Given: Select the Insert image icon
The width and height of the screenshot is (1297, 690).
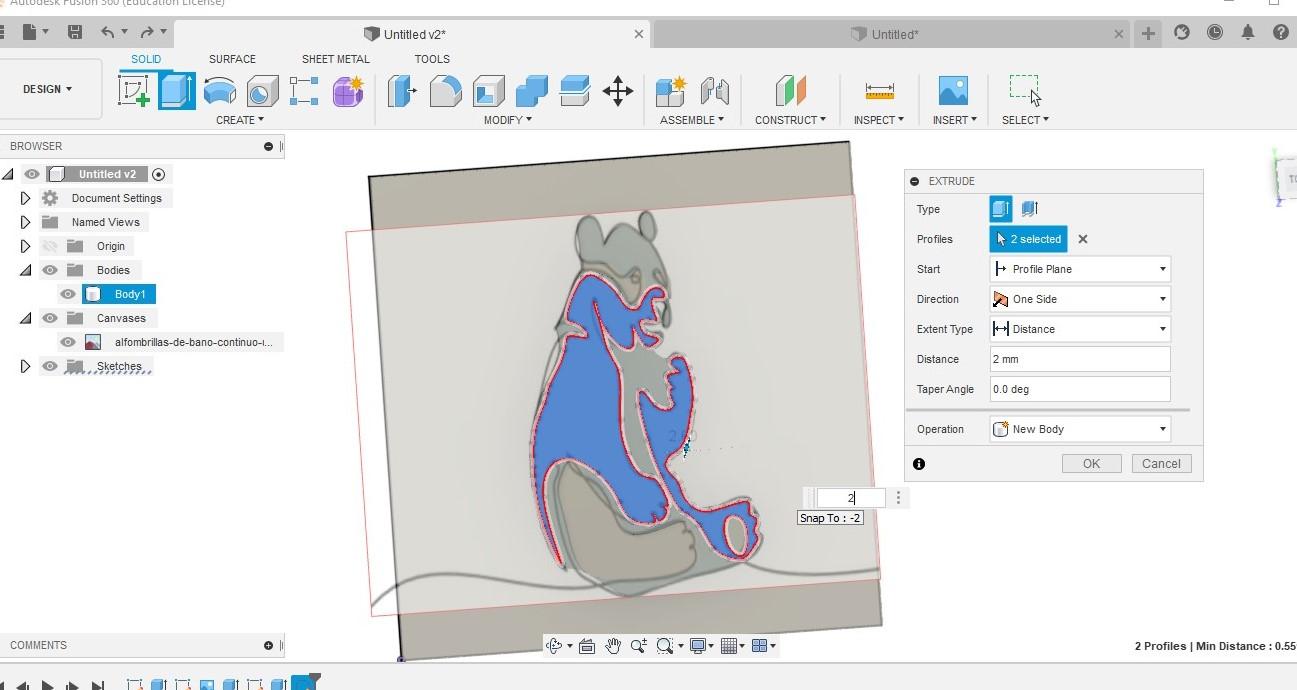Looking at the screenshot, I should coord(953,92).
